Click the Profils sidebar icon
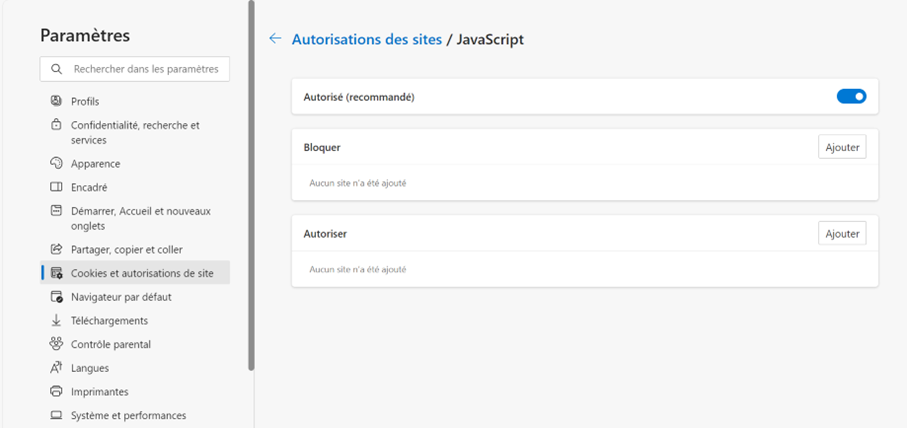Viewport: 907px width, 428px height. (x=56, y=101)
